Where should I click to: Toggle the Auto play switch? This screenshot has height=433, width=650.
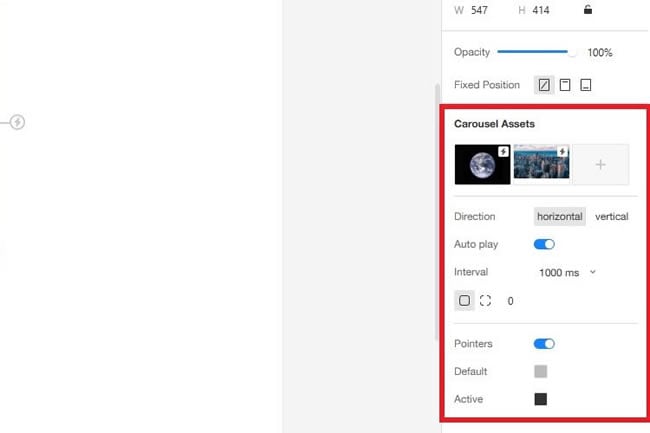coord(544,244)
